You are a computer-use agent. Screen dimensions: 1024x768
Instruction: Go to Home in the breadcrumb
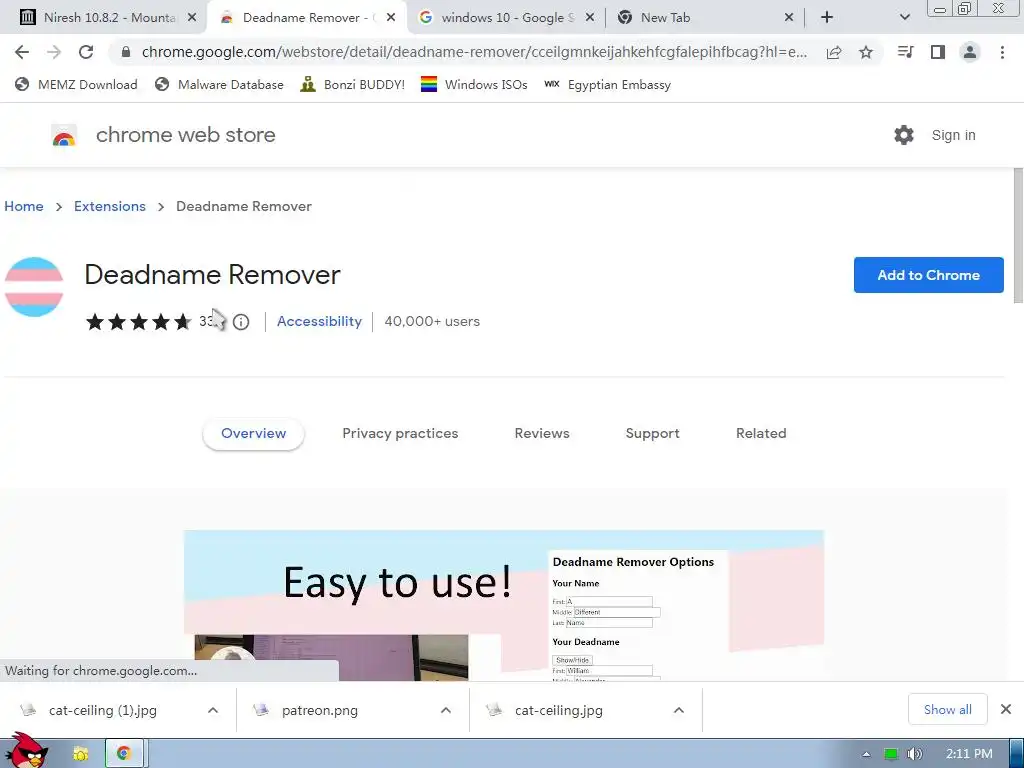[x=24, y=206]
